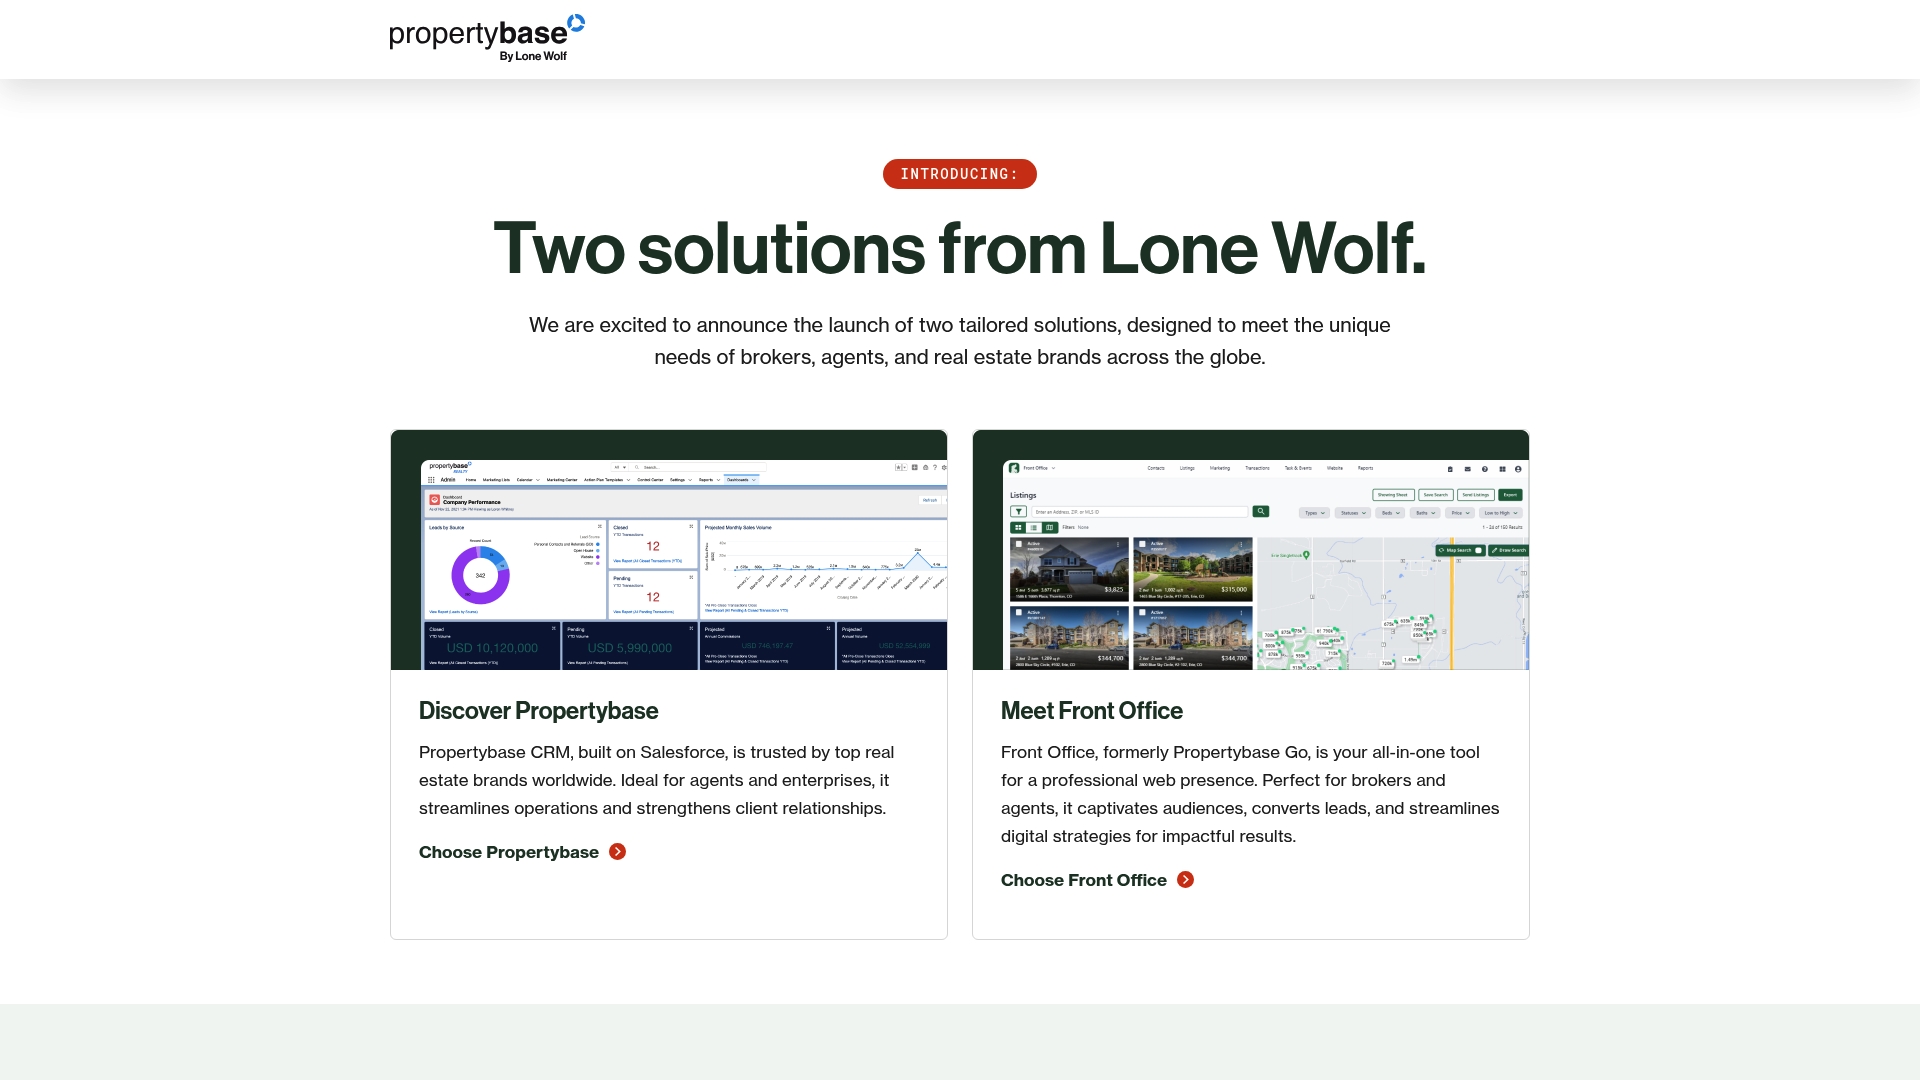Click the red arrow icon beside Choose Front Office

click(1186, 880)
